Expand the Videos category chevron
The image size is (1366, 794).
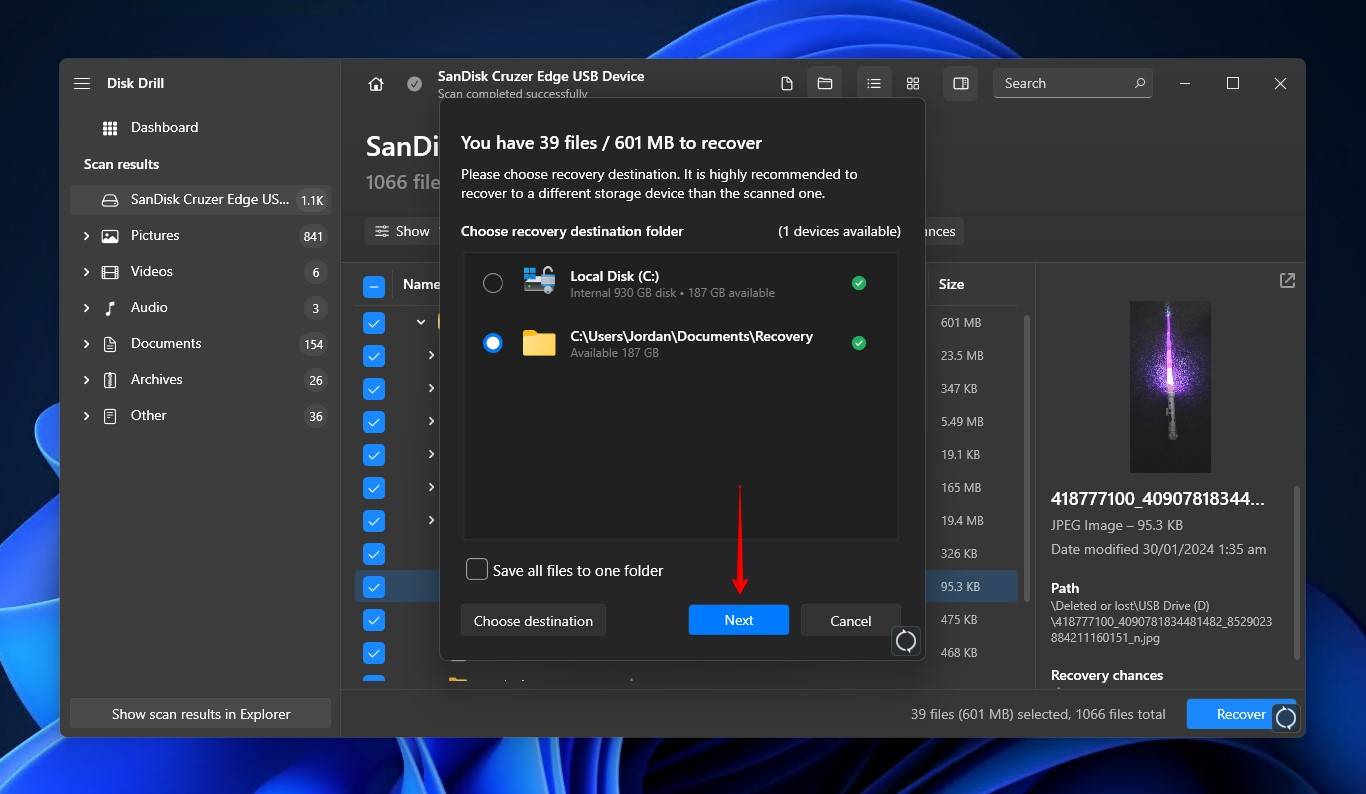86,272
